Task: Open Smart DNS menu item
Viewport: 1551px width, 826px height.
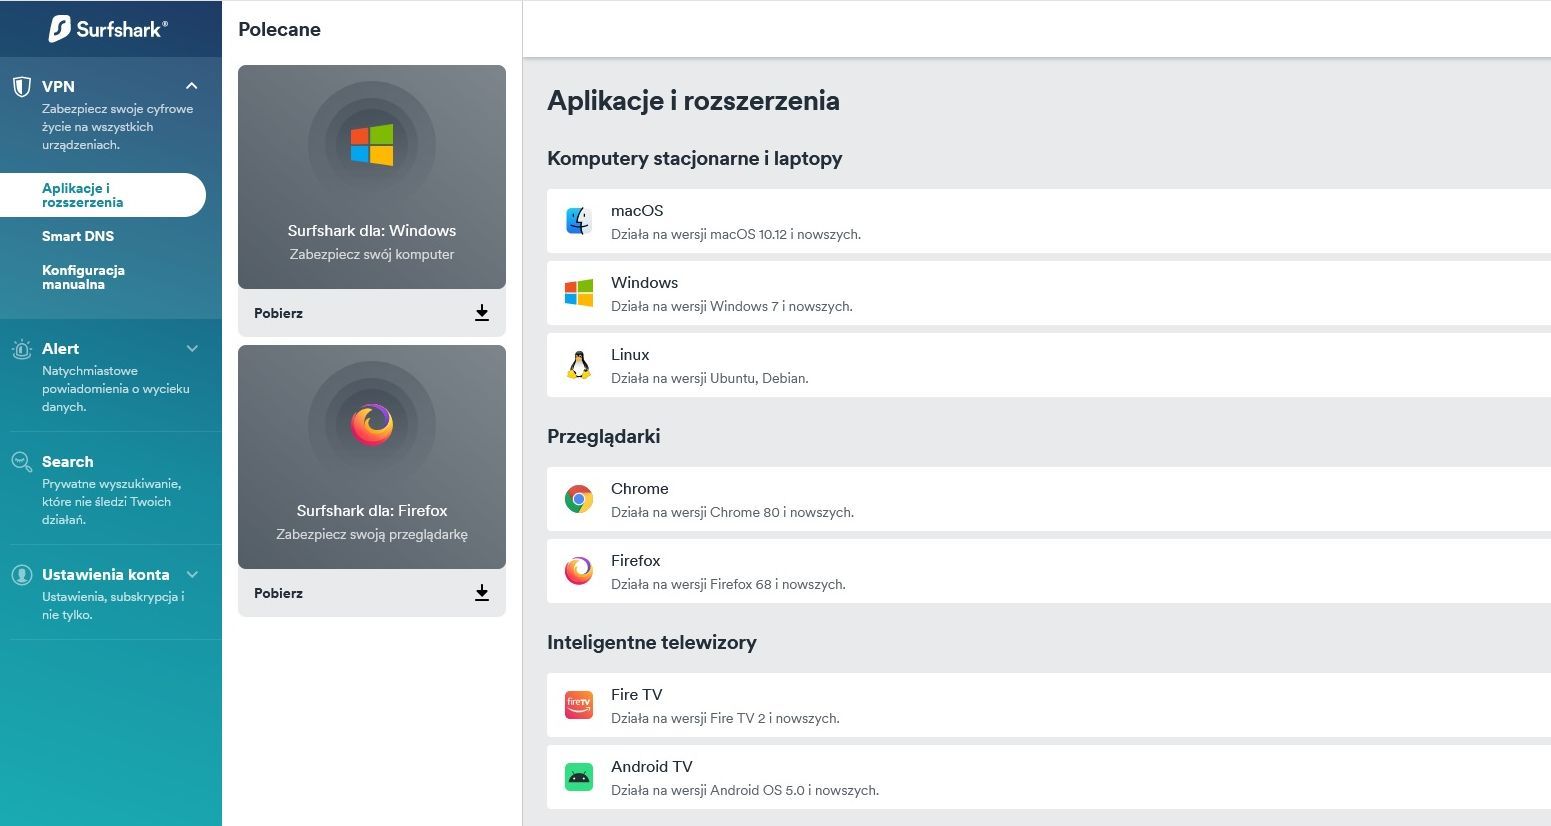Action: (x=78, y=236)
